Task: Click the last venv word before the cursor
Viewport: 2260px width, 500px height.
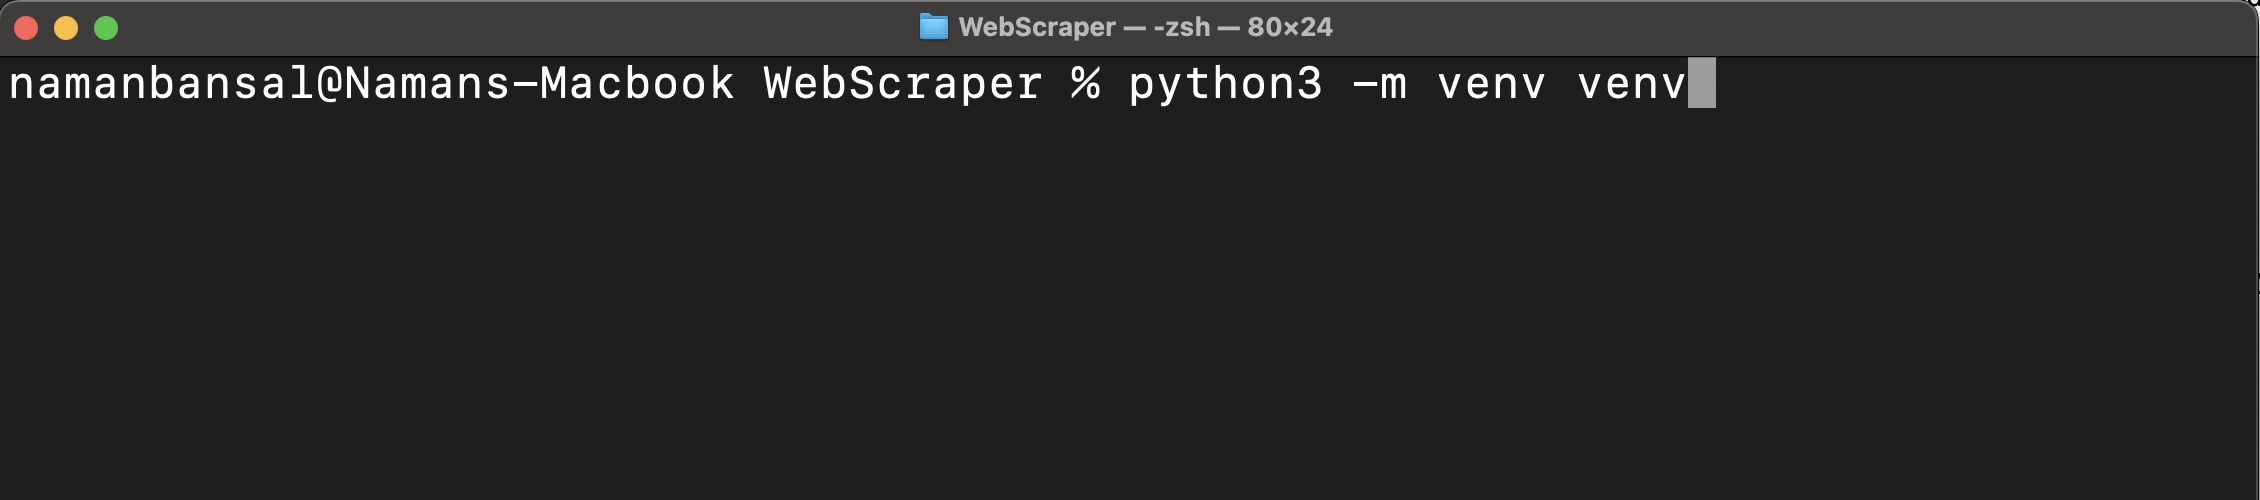Action: (1631, 83)
